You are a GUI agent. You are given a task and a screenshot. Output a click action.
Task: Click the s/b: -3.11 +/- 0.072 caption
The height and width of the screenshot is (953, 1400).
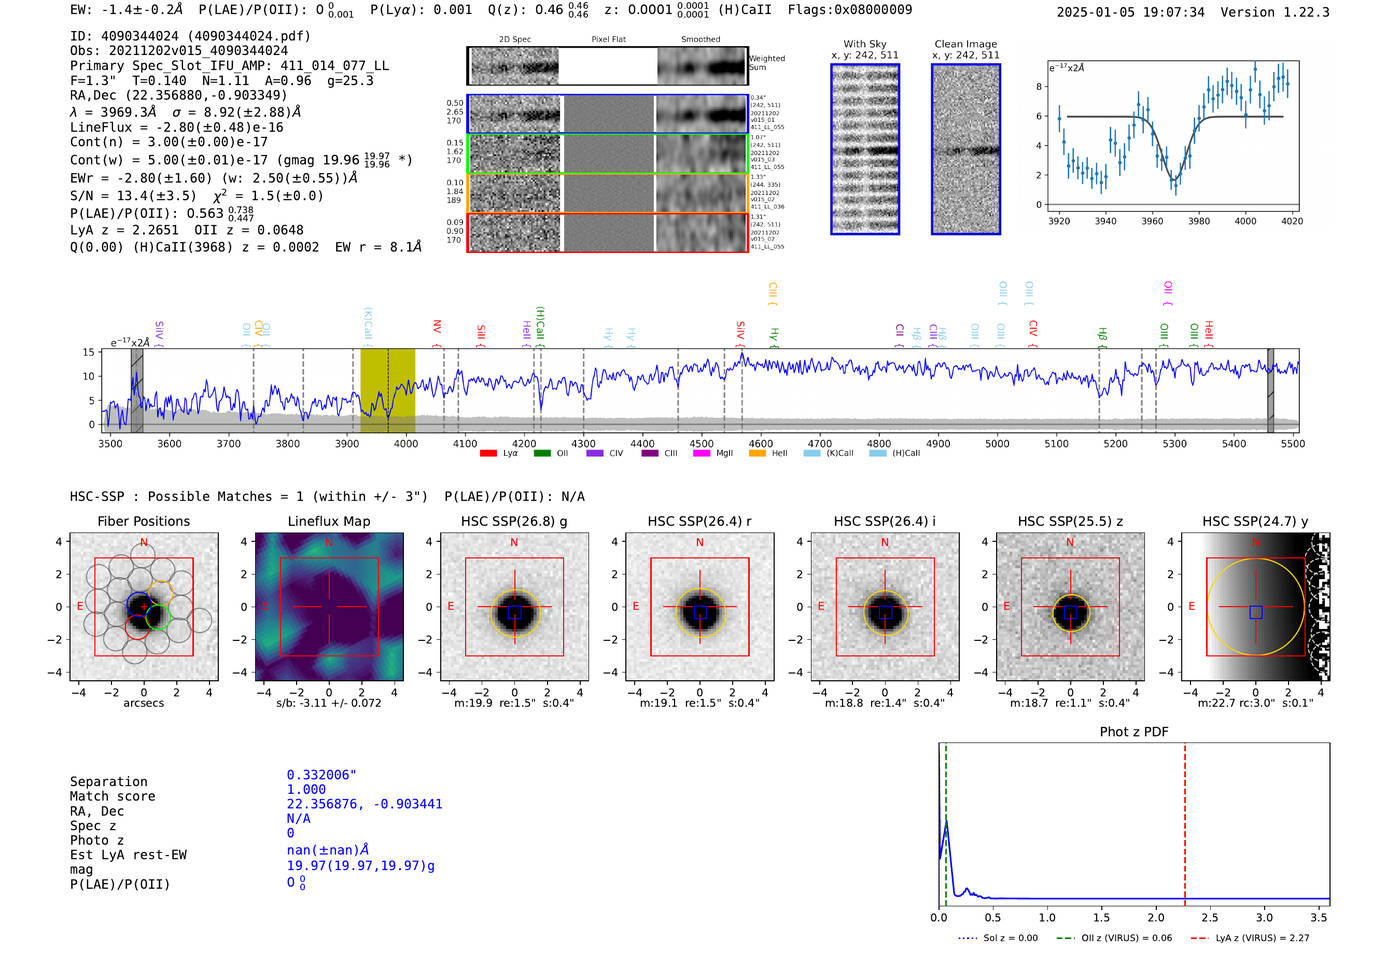pyautogui.click(x=329, y=703)
